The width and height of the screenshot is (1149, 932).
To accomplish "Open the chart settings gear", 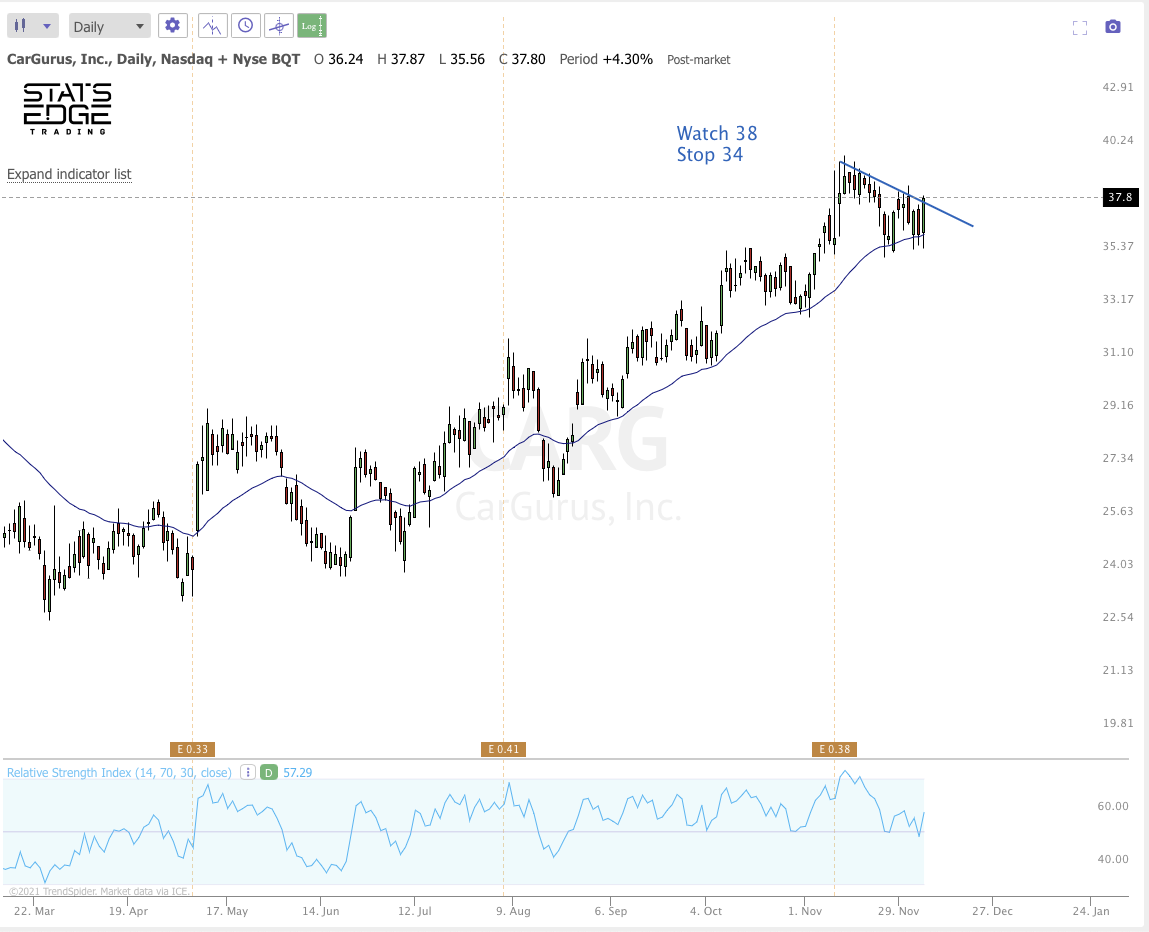I will click(172, 25).
